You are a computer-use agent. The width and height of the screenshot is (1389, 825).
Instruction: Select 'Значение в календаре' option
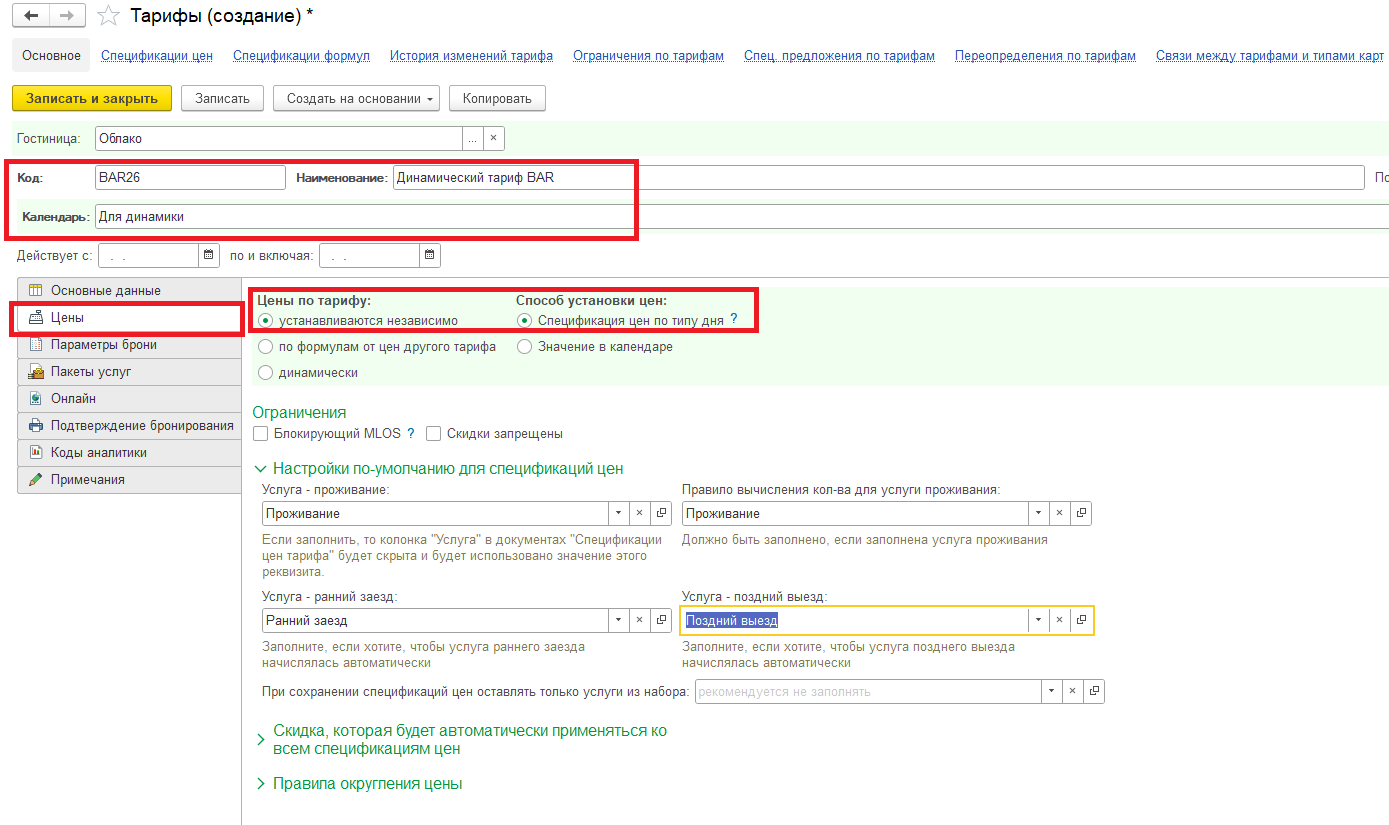click(x=524, y=347)
